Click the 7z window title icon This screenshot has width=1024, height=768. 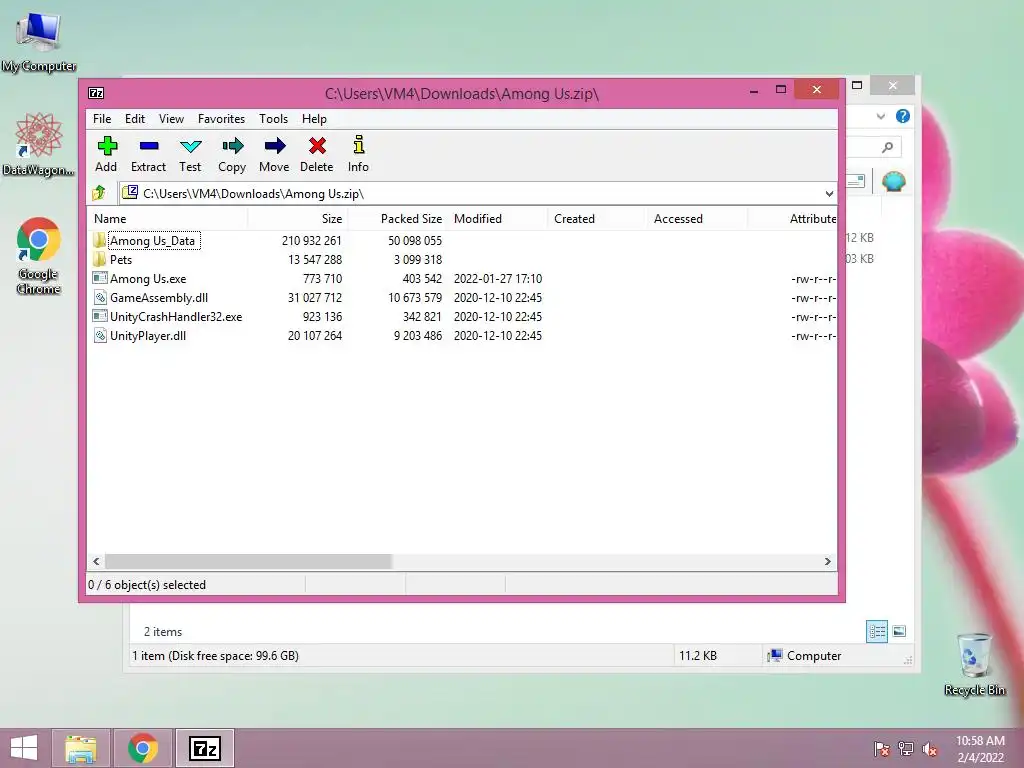[x=96, y=93]
